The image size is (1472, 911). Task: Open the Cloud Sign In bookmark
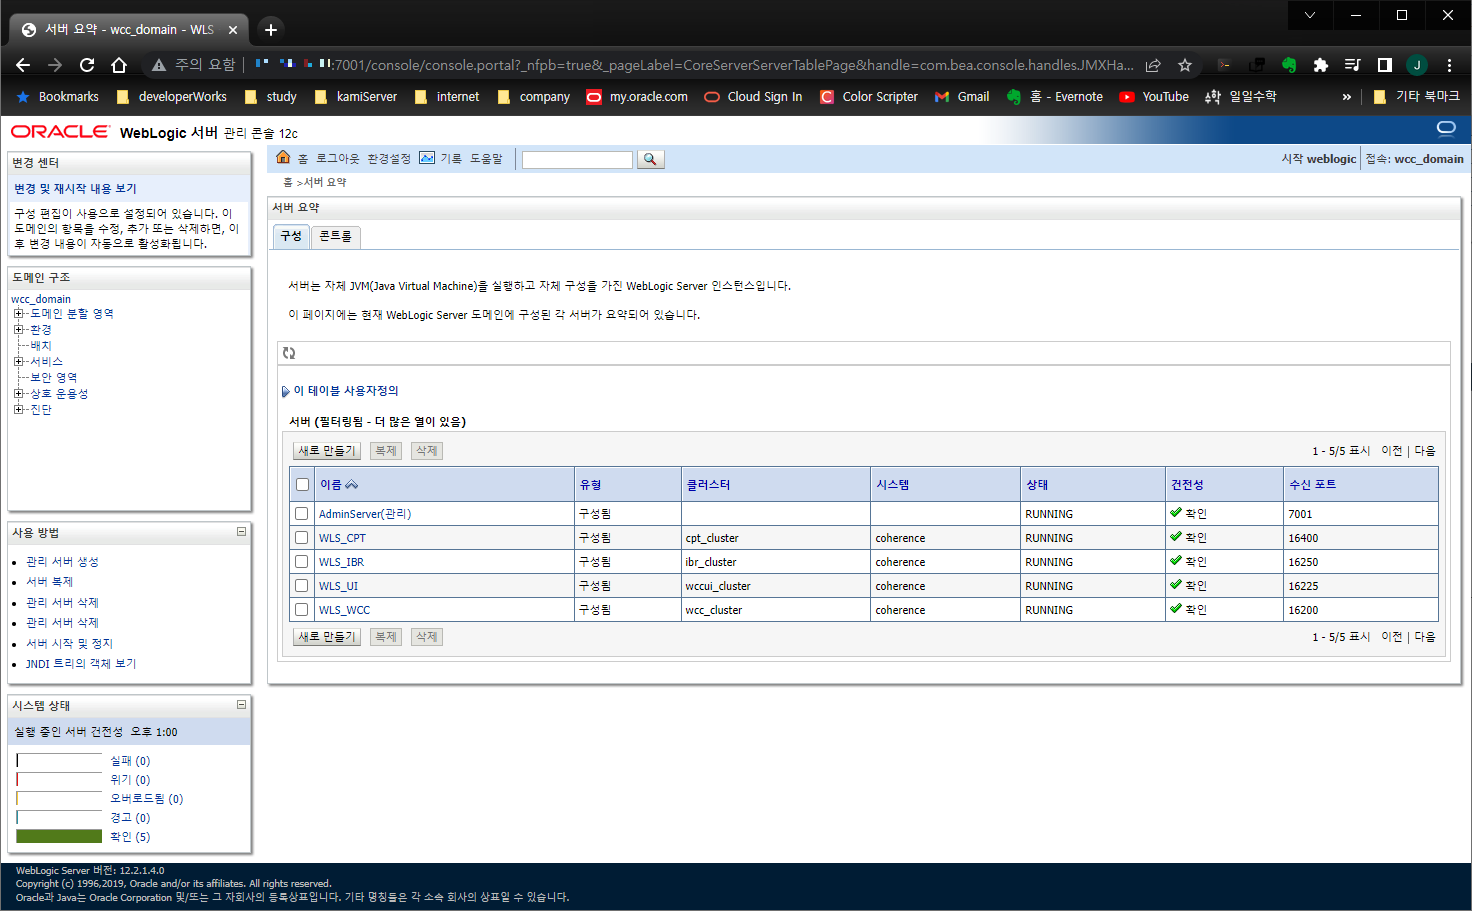753,97
